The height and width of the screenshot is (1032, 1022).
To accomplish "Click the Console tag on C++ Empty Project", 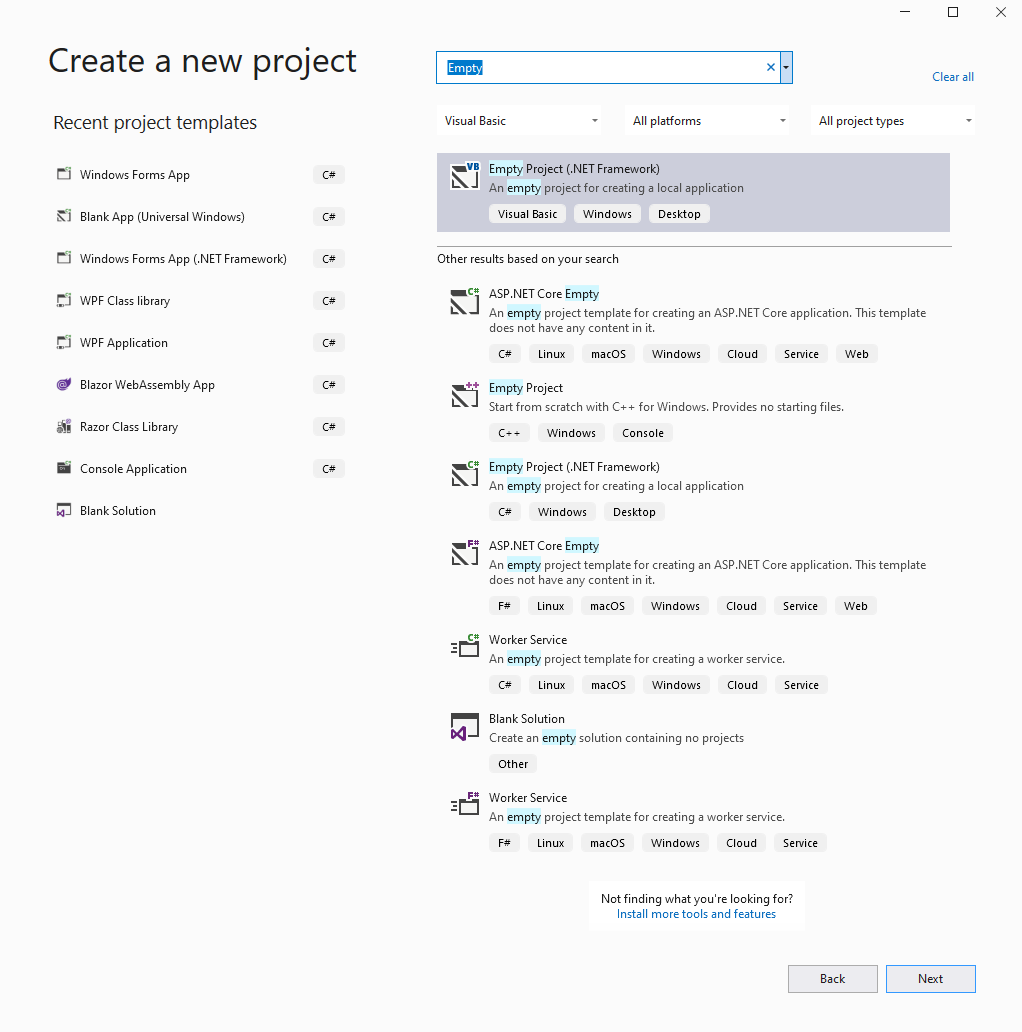I will (643, 433).
